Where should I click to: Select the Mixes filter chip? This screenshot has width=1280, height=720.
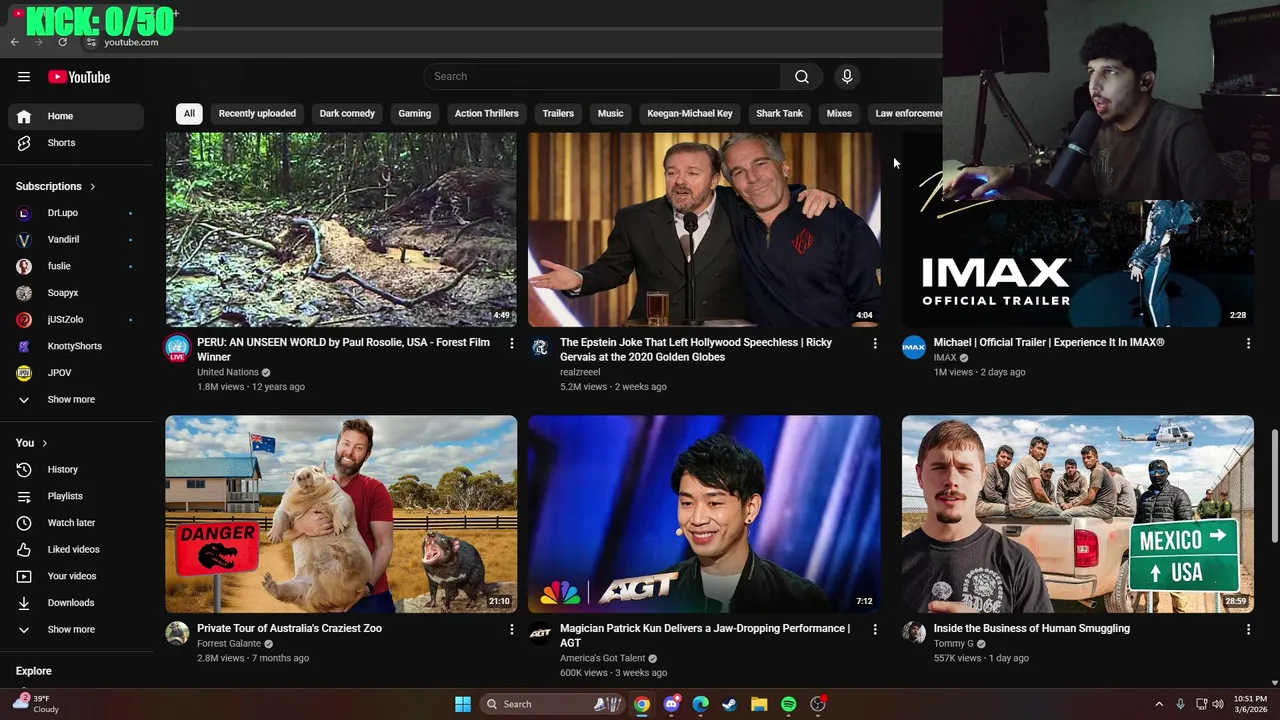click(x=839, y=114)
